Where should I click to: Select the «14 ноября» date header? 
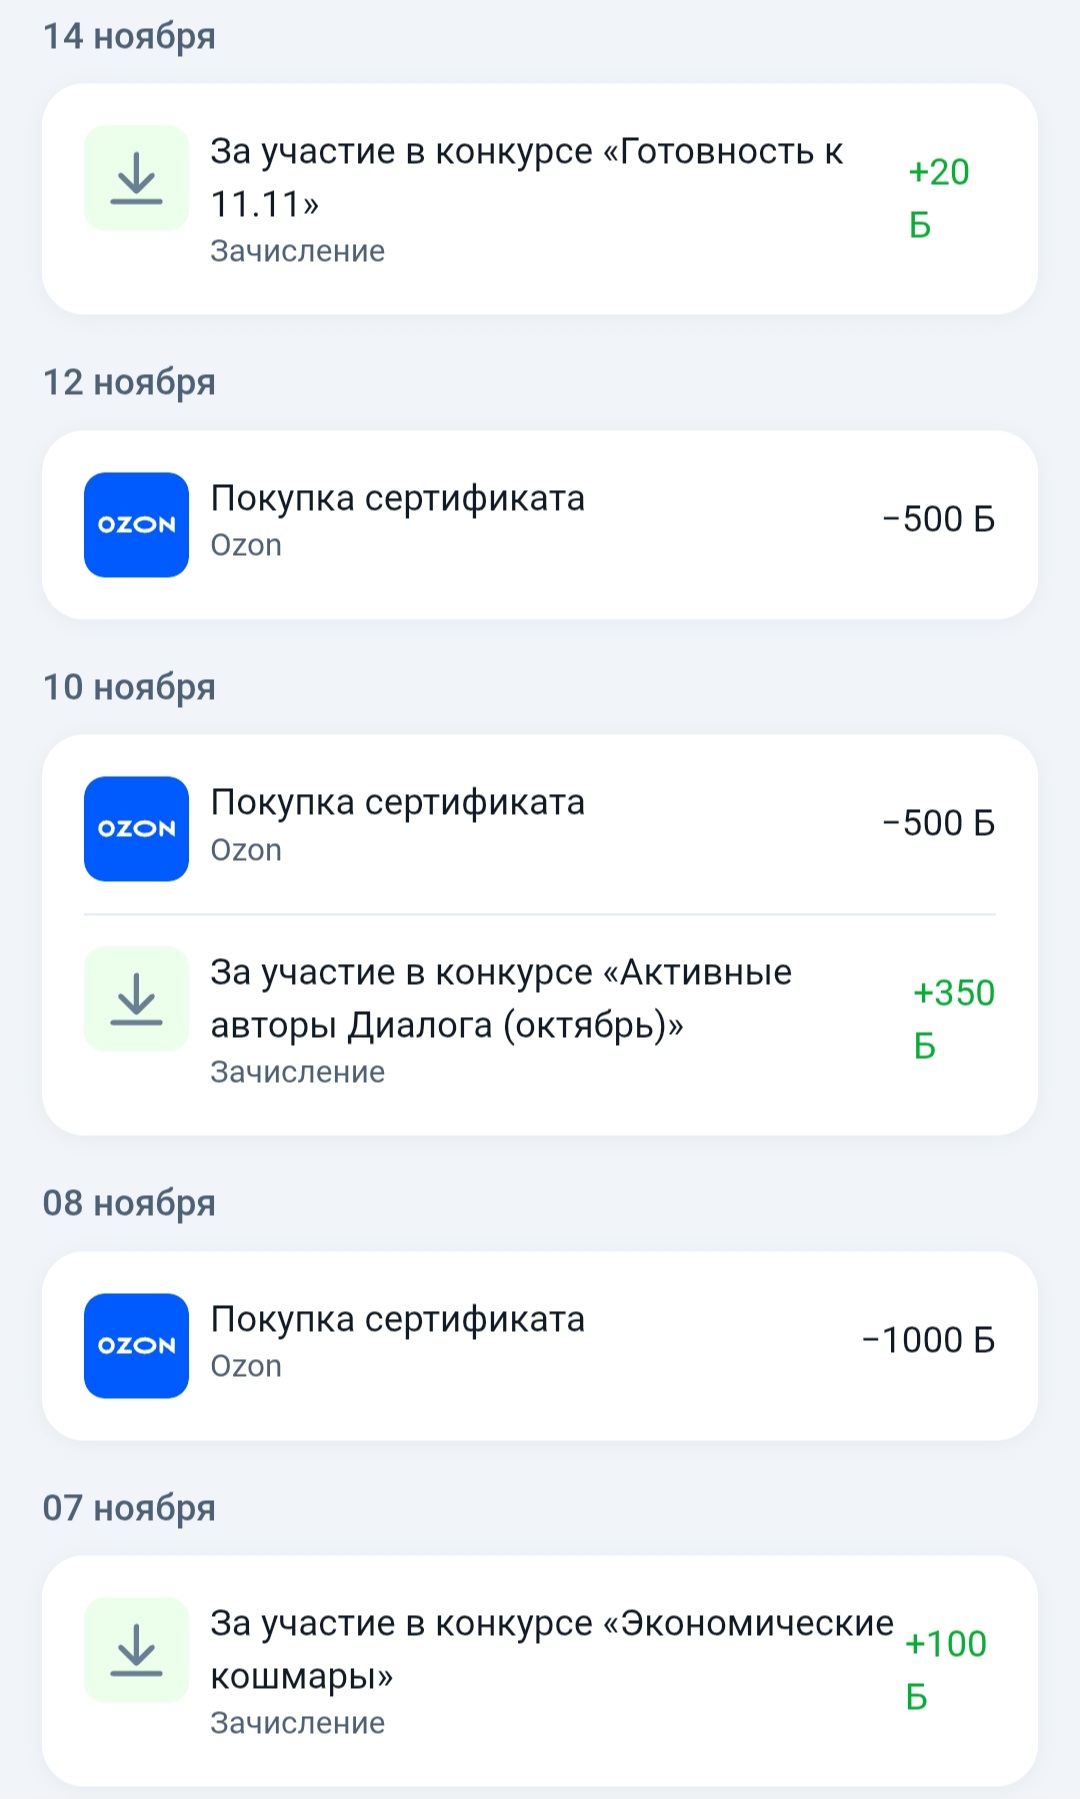pos(129,36)
